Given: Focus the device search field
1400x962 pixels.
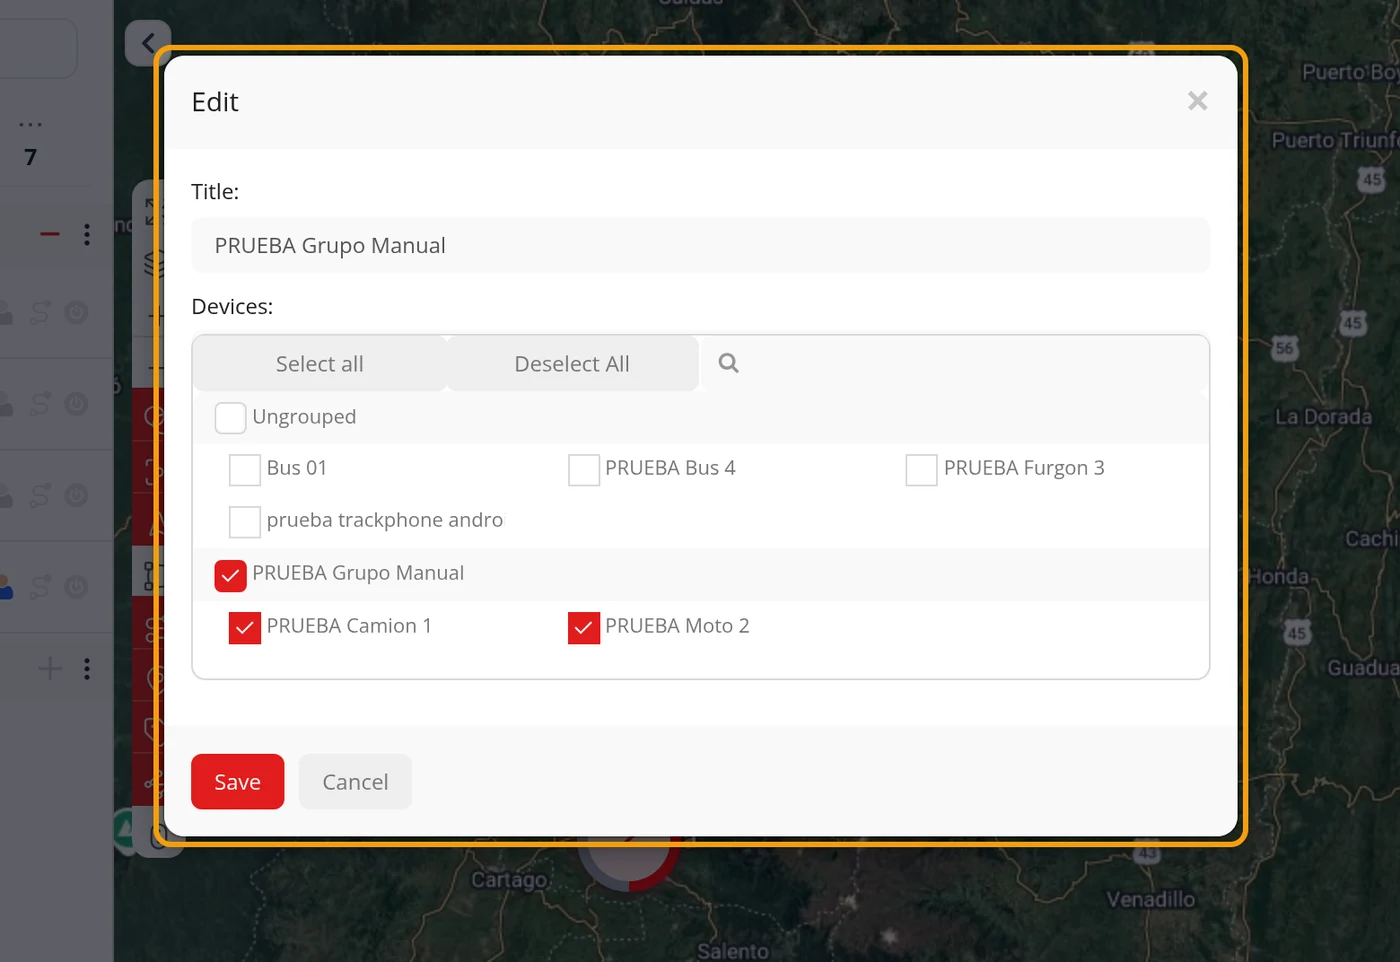Looking at the screenshot, I should pyautogui.click(x=955, y=363).
